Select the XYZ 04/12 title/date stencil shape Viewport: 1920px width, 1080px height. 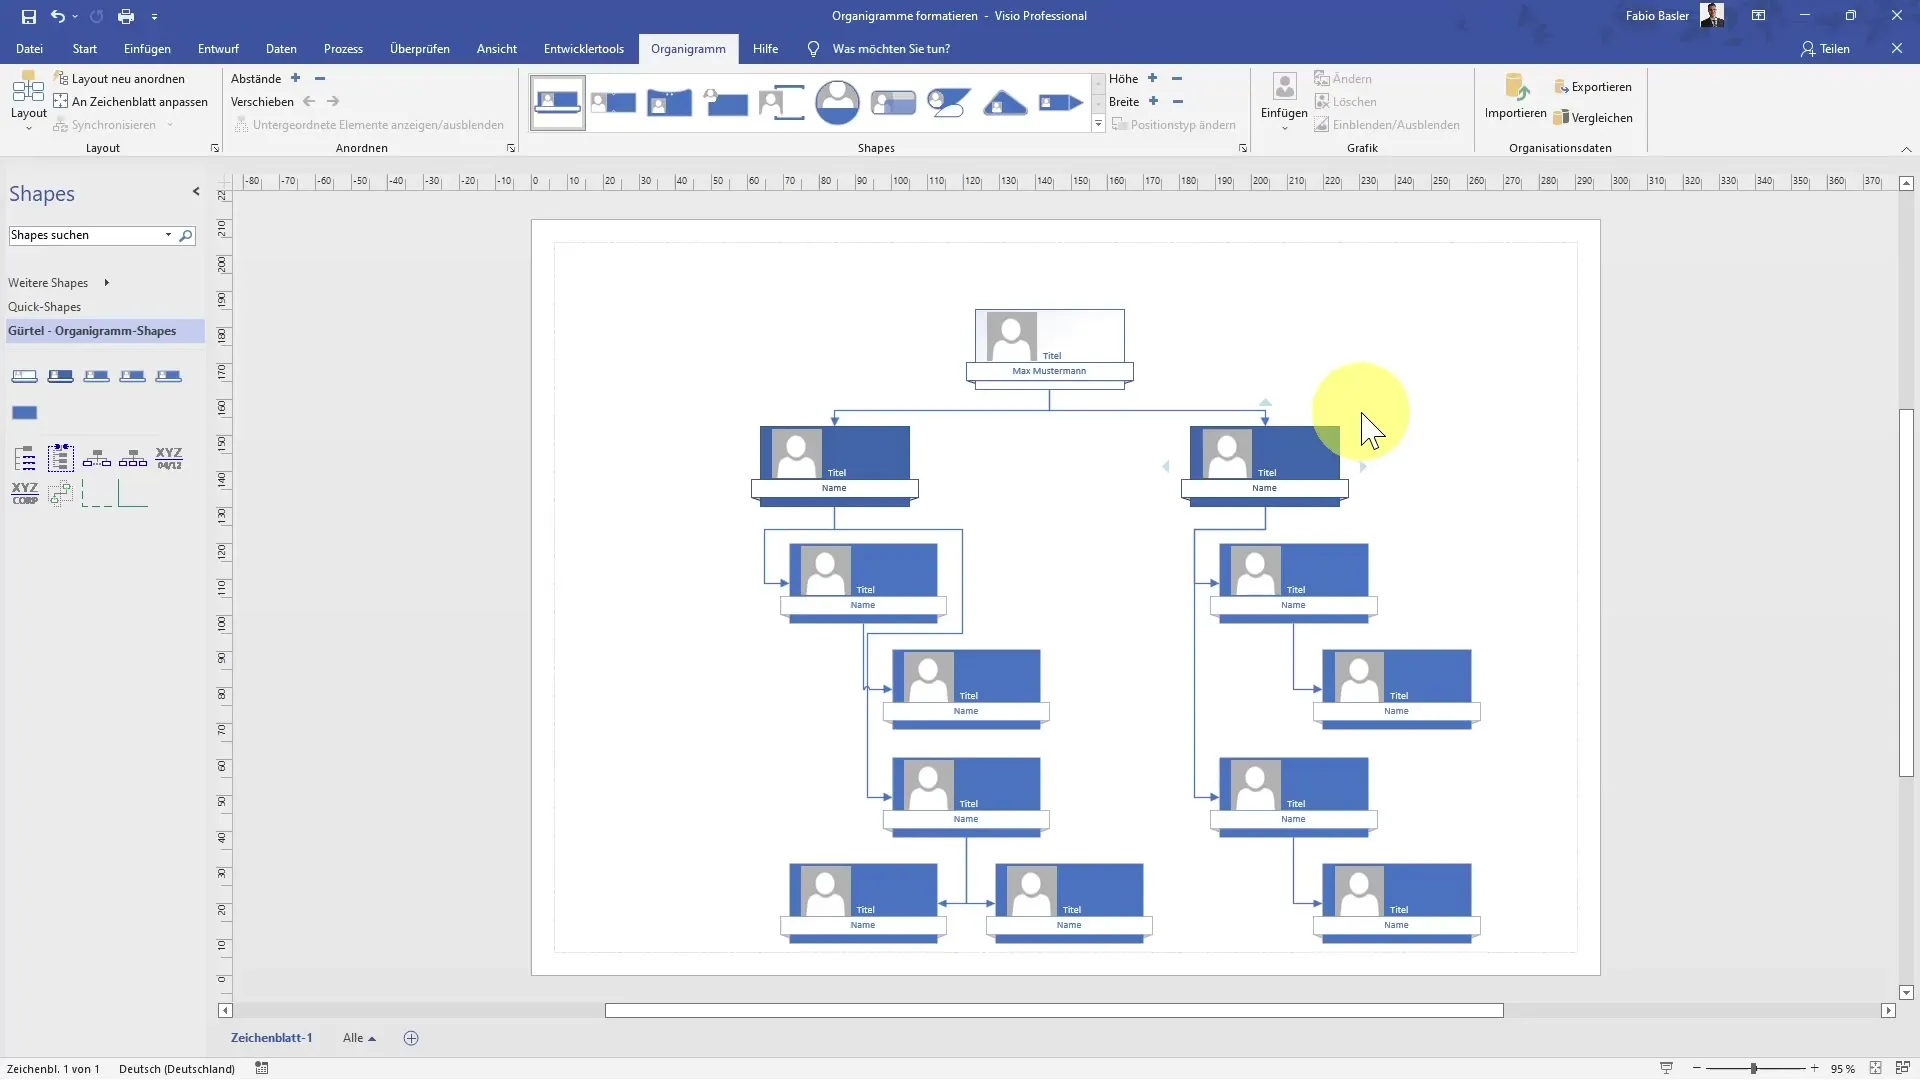click(x=169, y=459)
